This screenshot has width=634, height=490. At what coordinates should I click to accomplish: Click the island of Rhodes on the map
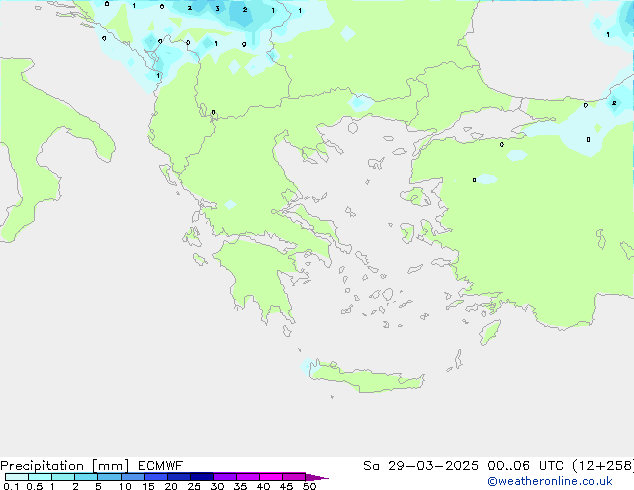tap(490, 332)
